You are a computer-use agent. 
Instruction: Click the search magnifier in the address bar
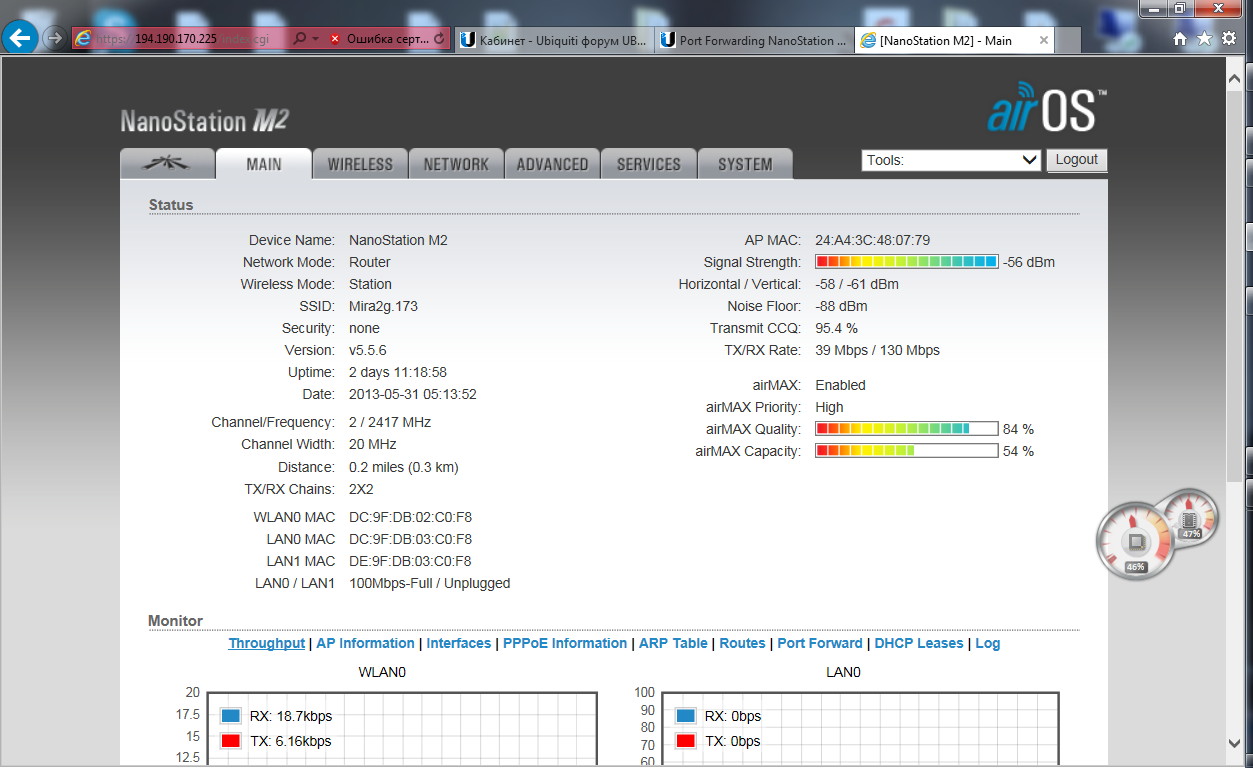298,39
